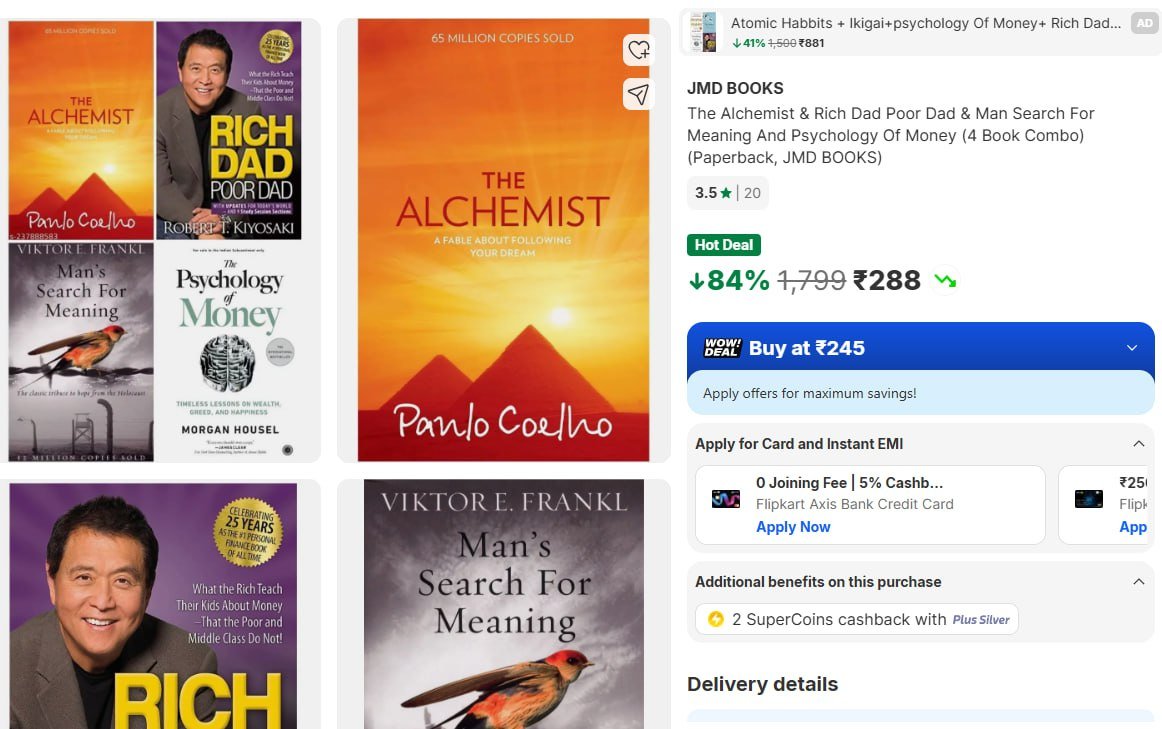Open the Rich Dad Poor Dad cover image
Image resolution: width=1162 pixels, height=729 pixels.
153,606
